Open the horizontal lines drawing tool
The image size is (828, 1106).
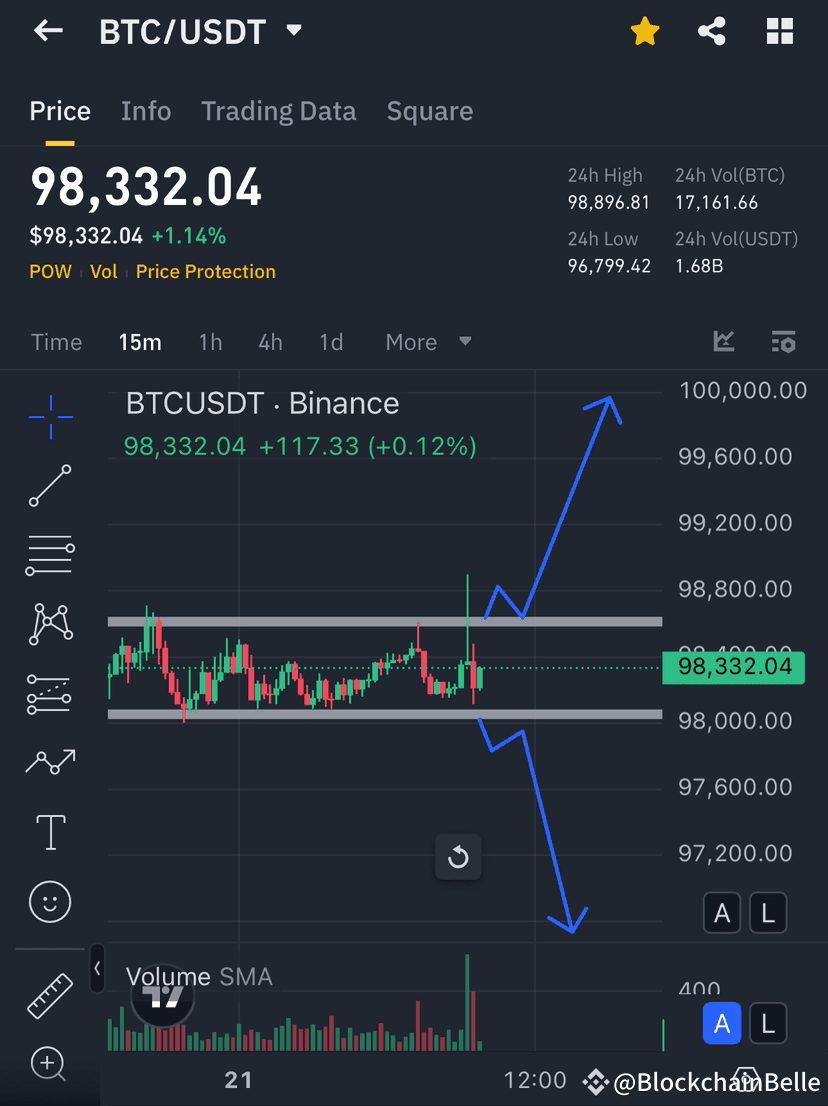pos(49,555)
